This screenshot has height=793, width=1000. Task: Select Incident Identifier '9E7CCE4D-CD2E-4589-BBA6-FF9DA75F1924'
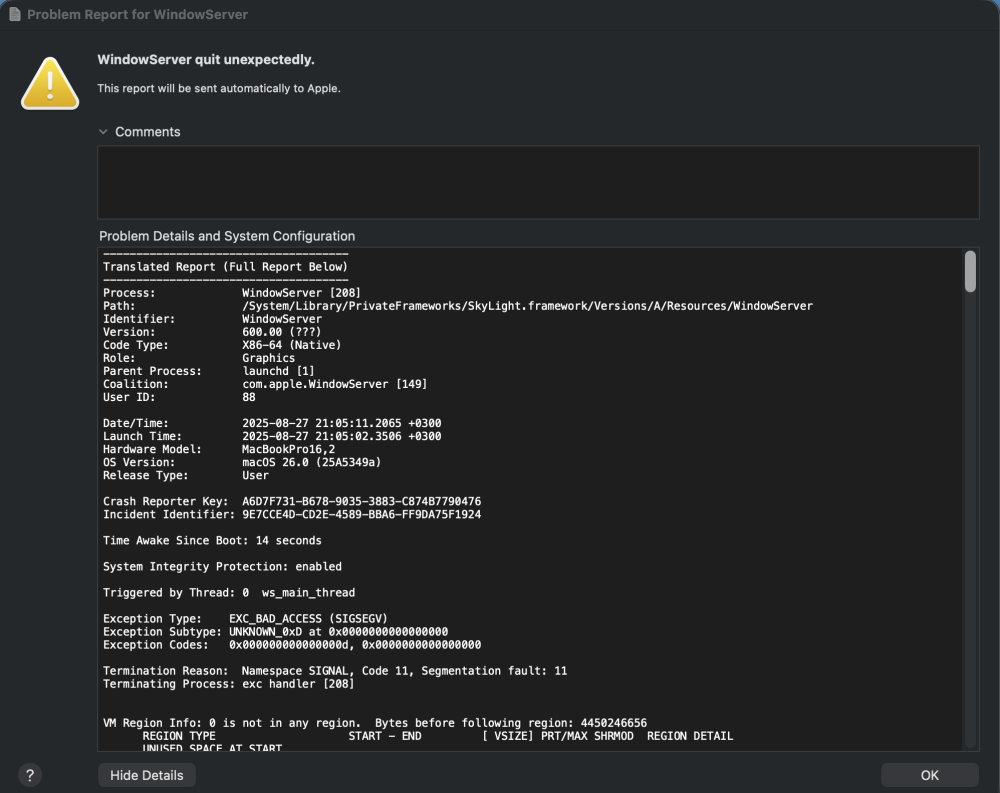[361, 514]
